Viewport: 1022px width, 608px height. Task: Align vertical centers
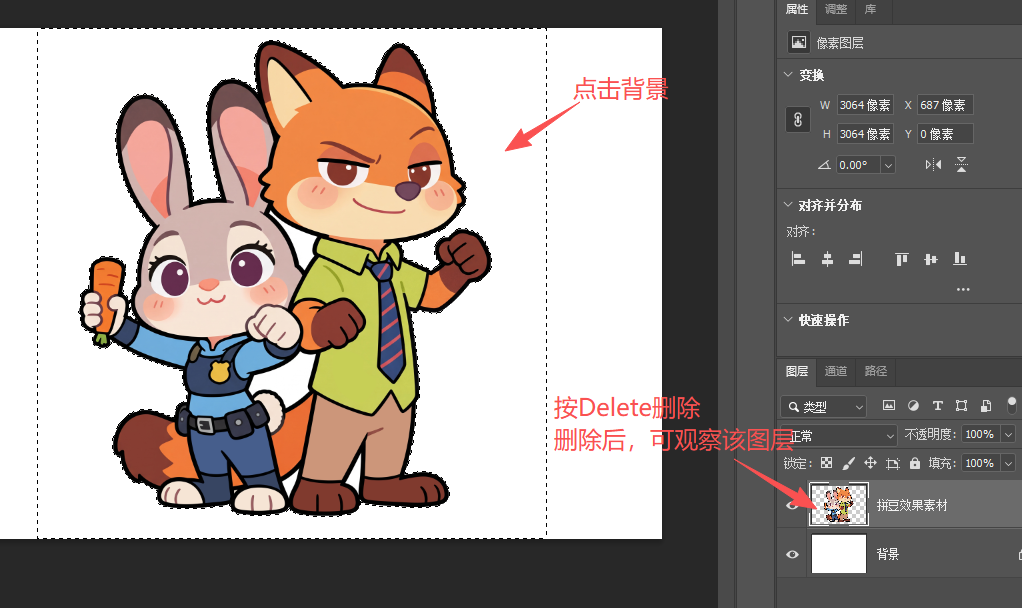(931, 259)
